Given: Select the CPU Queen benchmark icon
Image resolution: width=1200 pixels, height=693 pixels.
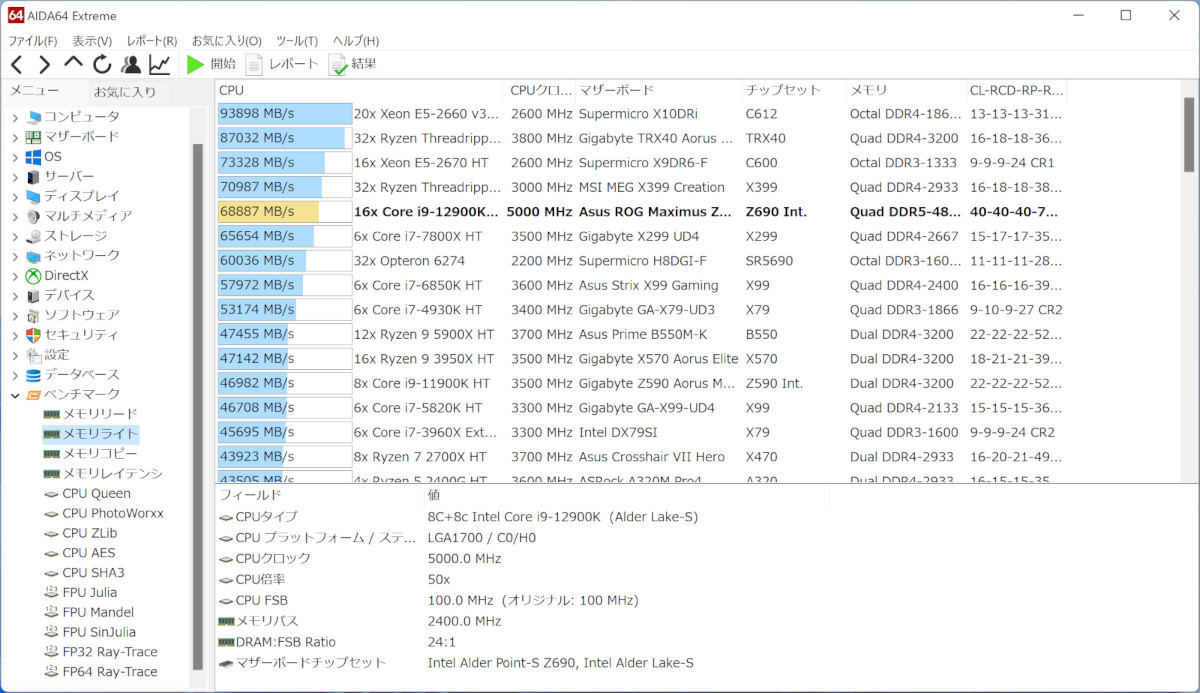Looking at the screenshot, I should [x=51, y=493].
